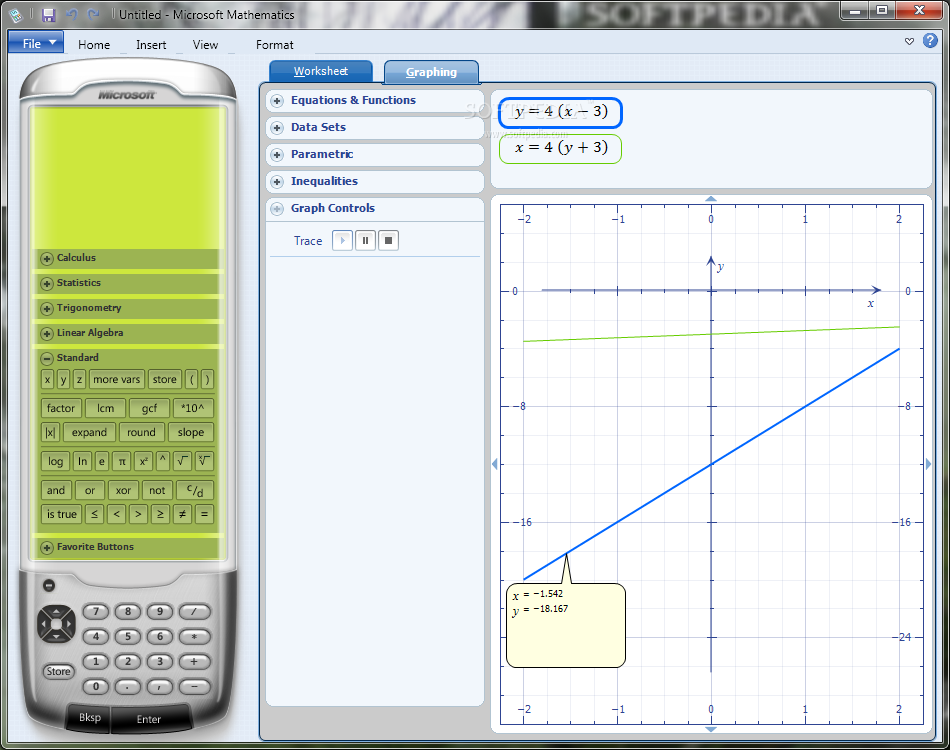Viewport: 950px width, 750px height.
Task: Insert less-than-or-equal sign button
Action: (x=94, y=514)
